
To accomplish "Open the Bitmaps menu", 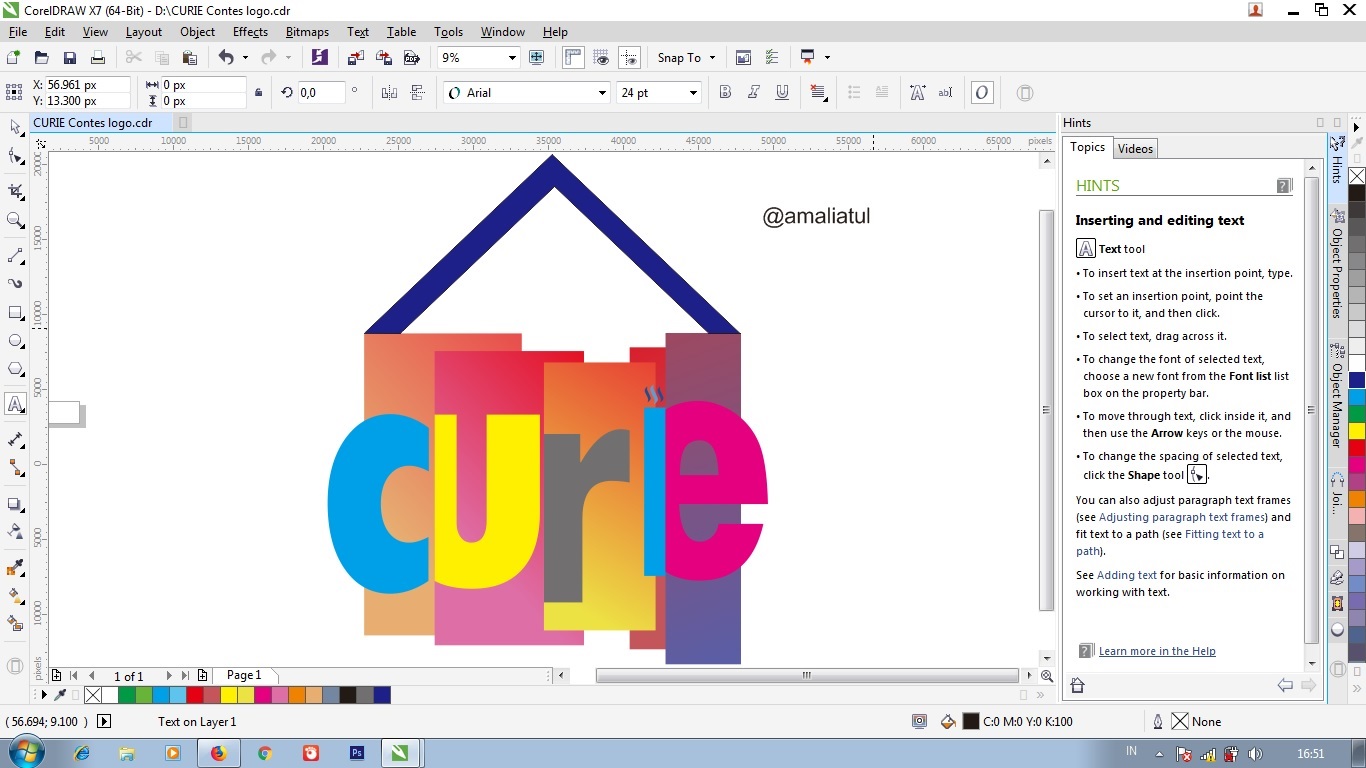I will (x=307, y=32).
